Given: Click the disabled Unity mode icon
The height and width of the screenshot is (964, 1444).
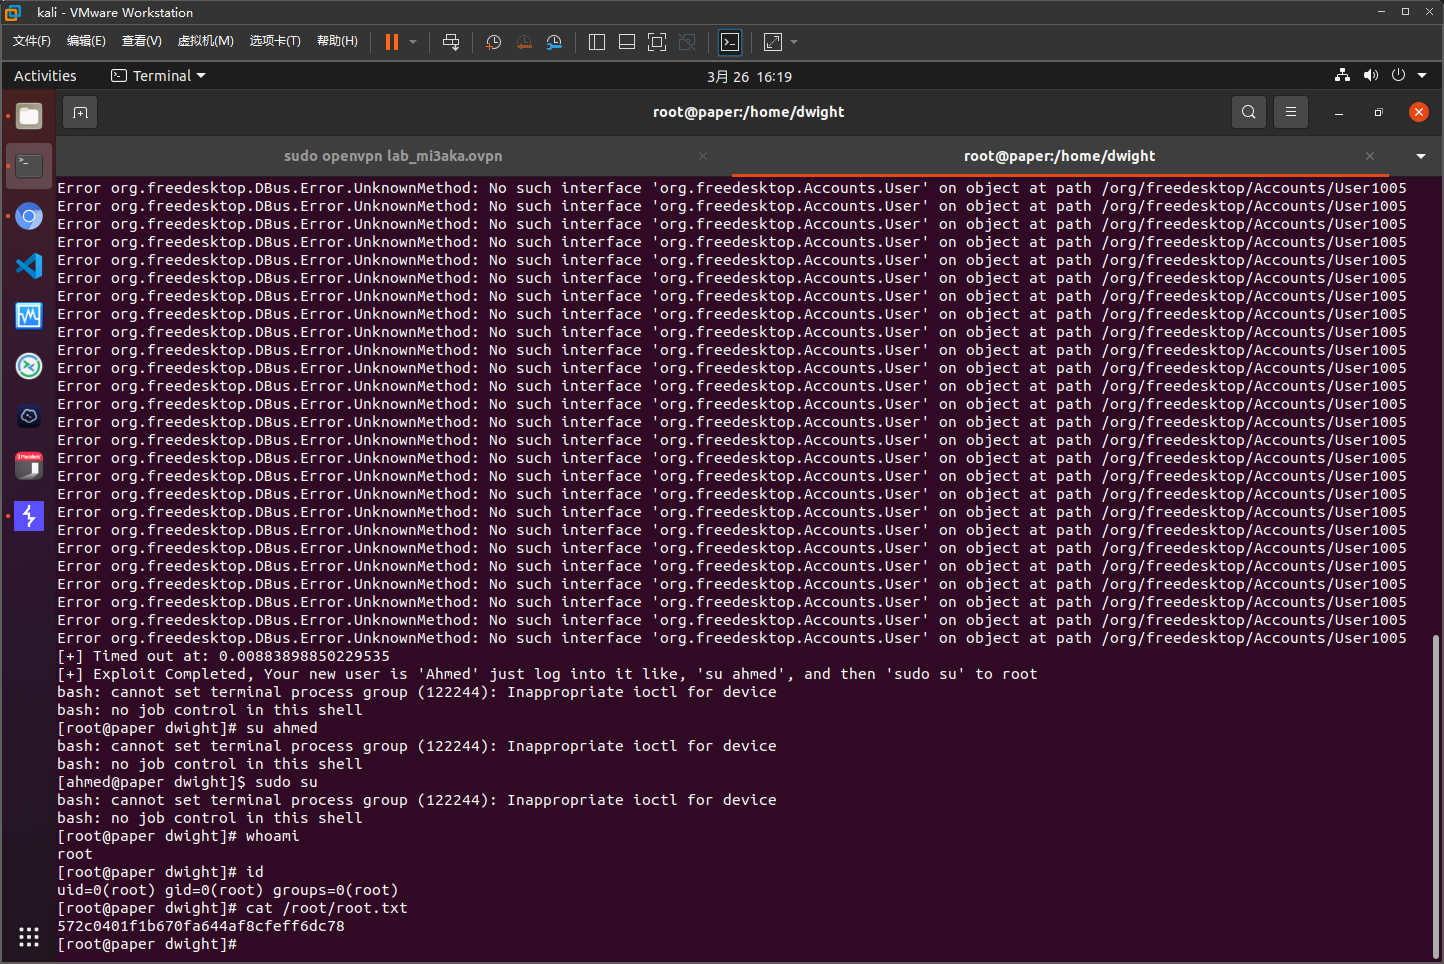Looking at the screenshot, I should tap(687, 42).
